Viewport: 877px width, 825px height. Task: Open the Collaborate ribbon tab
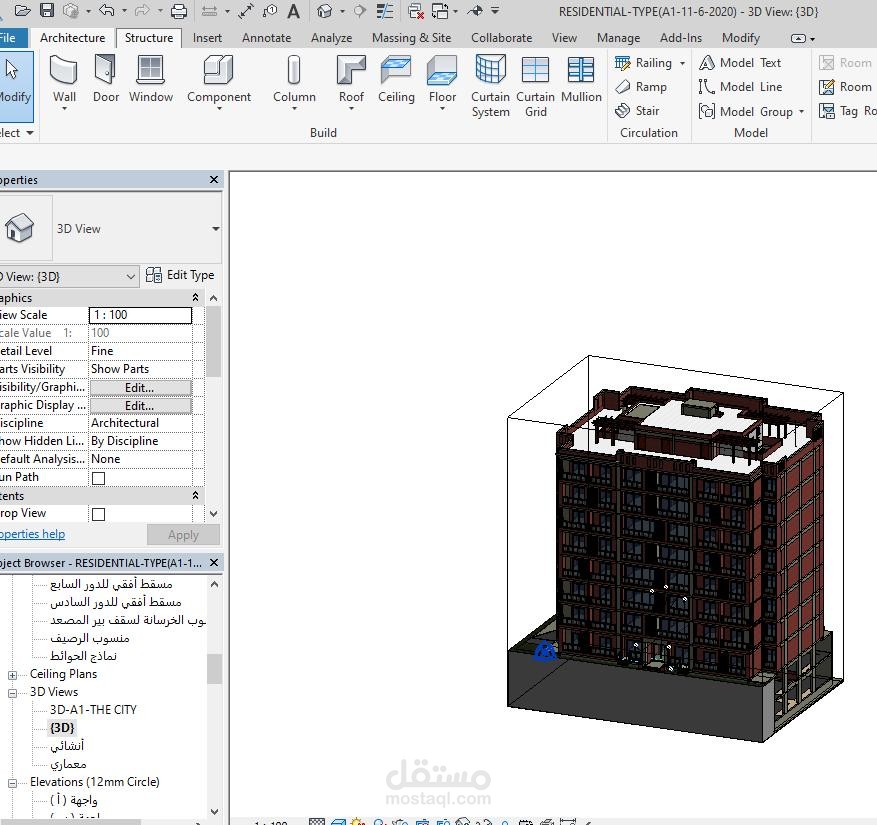click(501, 38)
